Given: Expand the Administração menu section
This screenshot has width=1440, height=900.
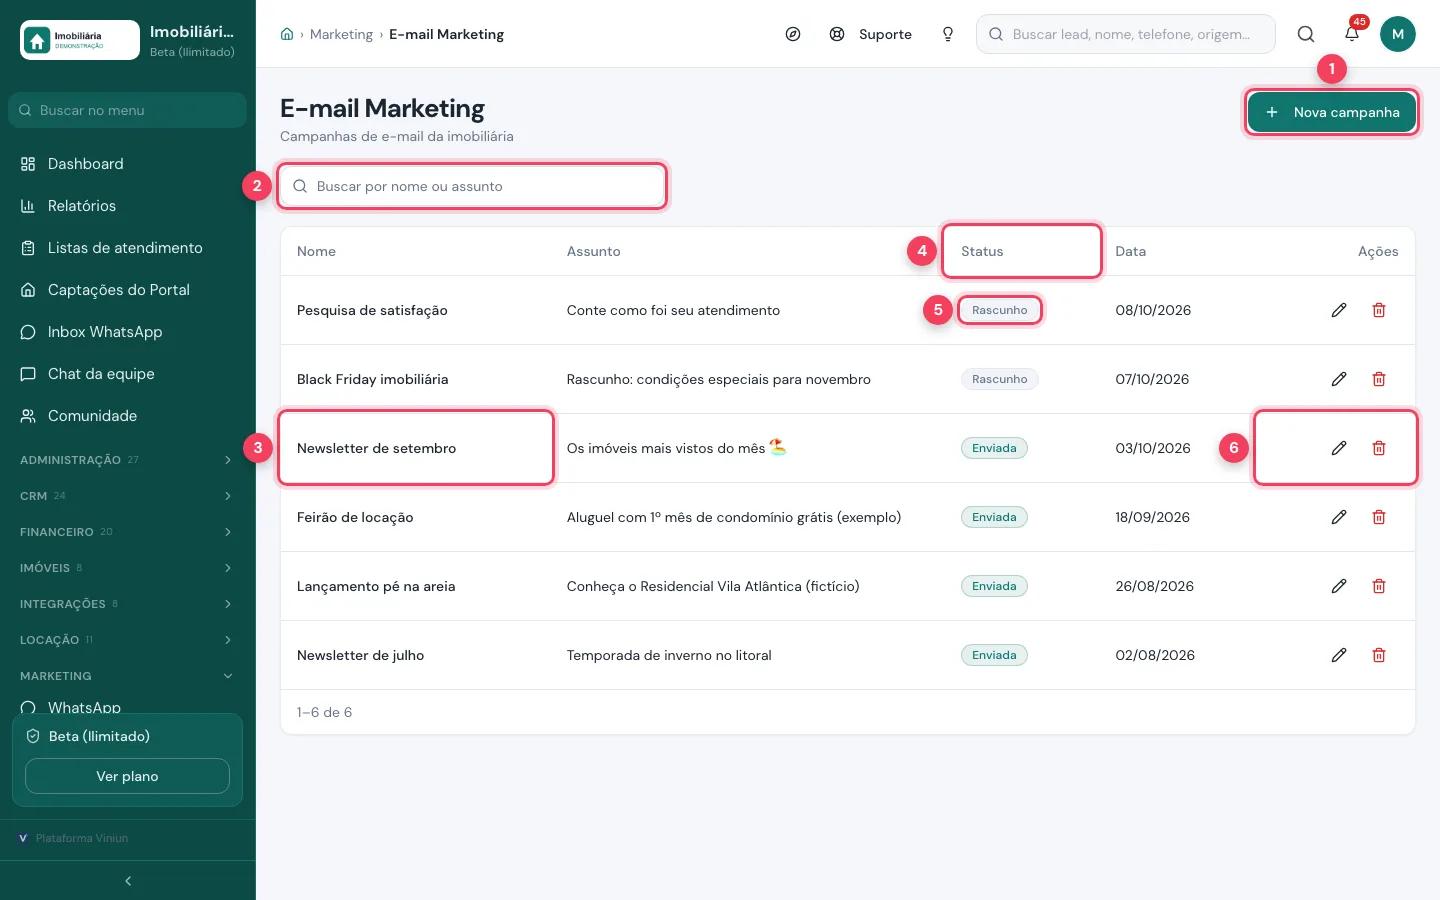Looking at the screenshot, I should 128,460.
